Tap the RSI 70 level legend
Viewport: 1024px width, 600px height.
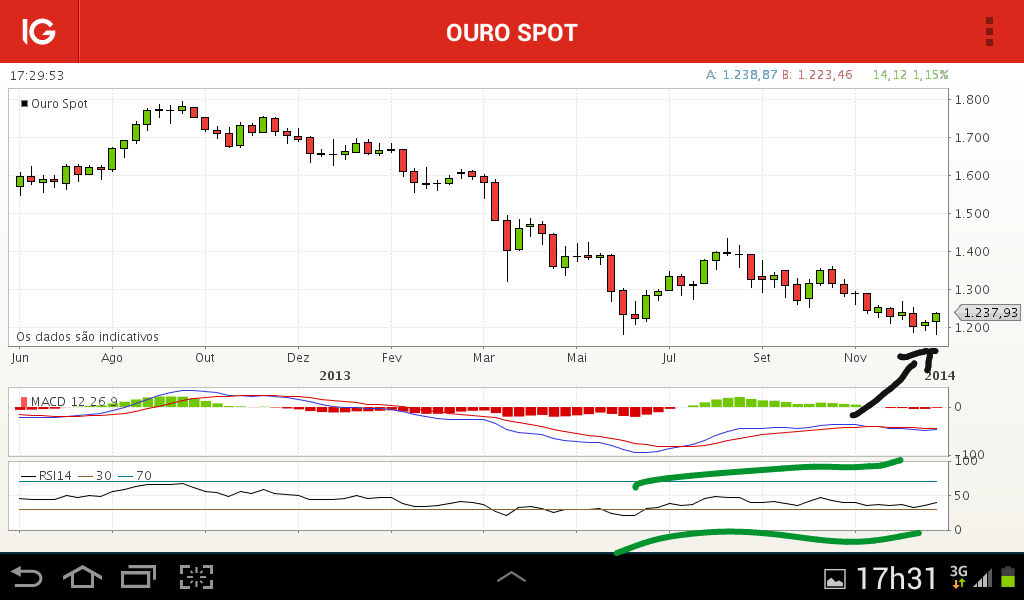click(135, 476)
